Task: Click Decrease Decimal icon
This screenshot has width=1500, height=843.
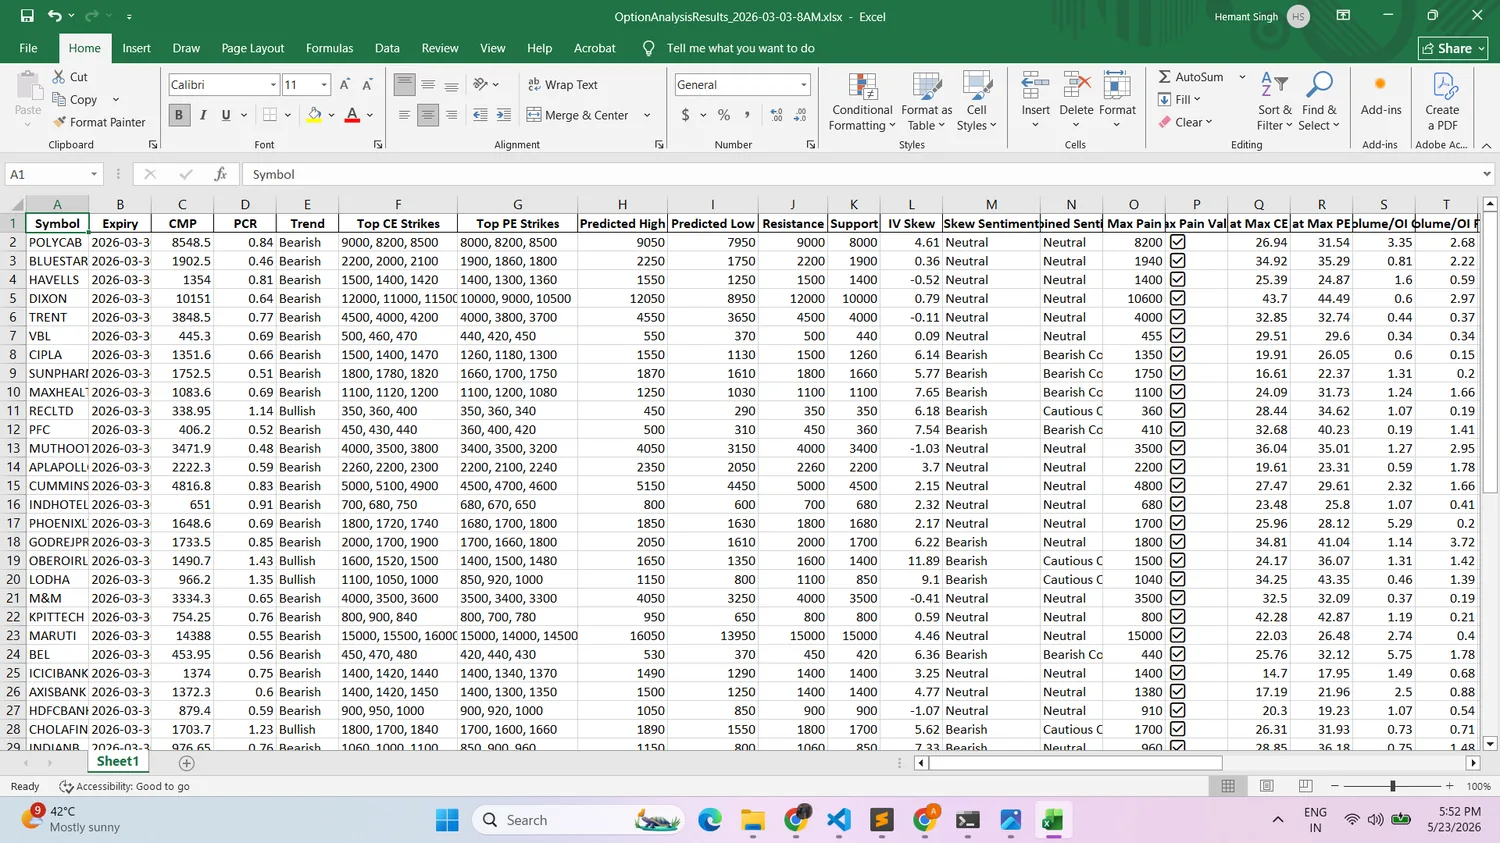Action: [800, 115]
